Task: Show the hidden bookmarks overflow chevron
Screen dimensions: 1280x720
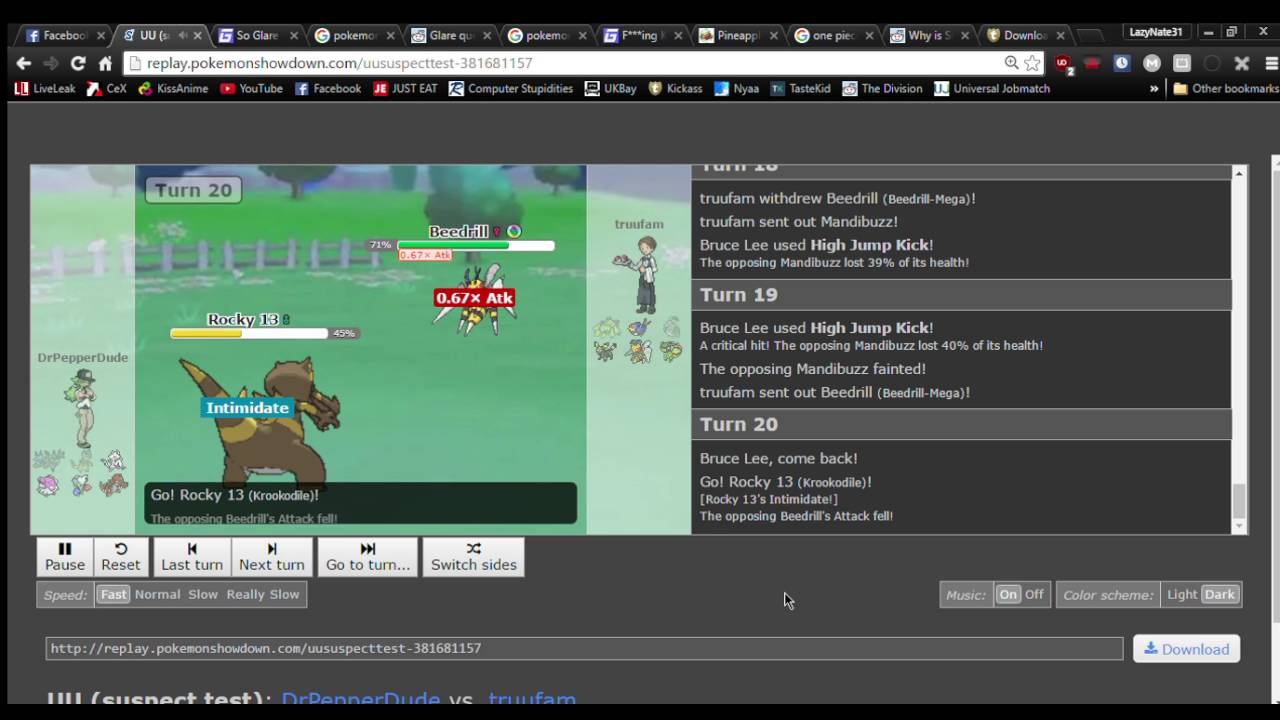Action: pyautogui.click(x=1154, y=89)
